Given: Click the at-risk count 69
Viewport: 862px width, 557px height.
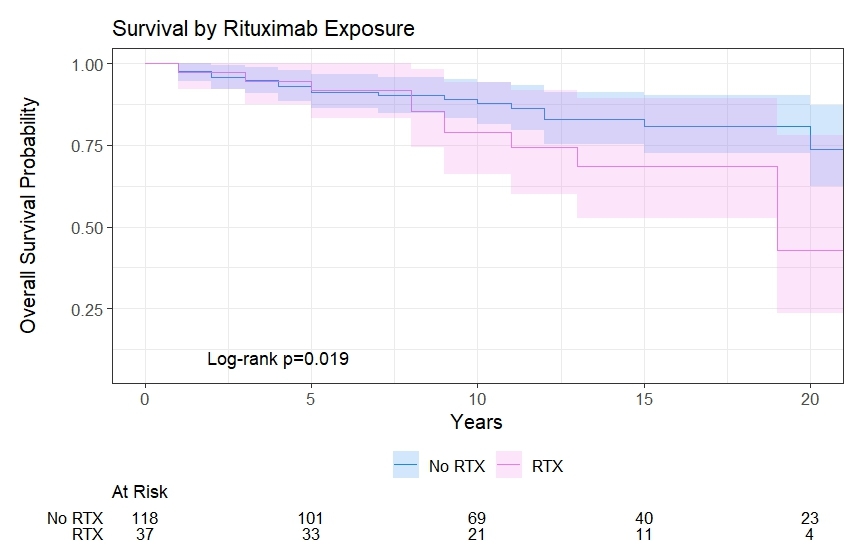Looking at the screenshot, I should (476, 518).
